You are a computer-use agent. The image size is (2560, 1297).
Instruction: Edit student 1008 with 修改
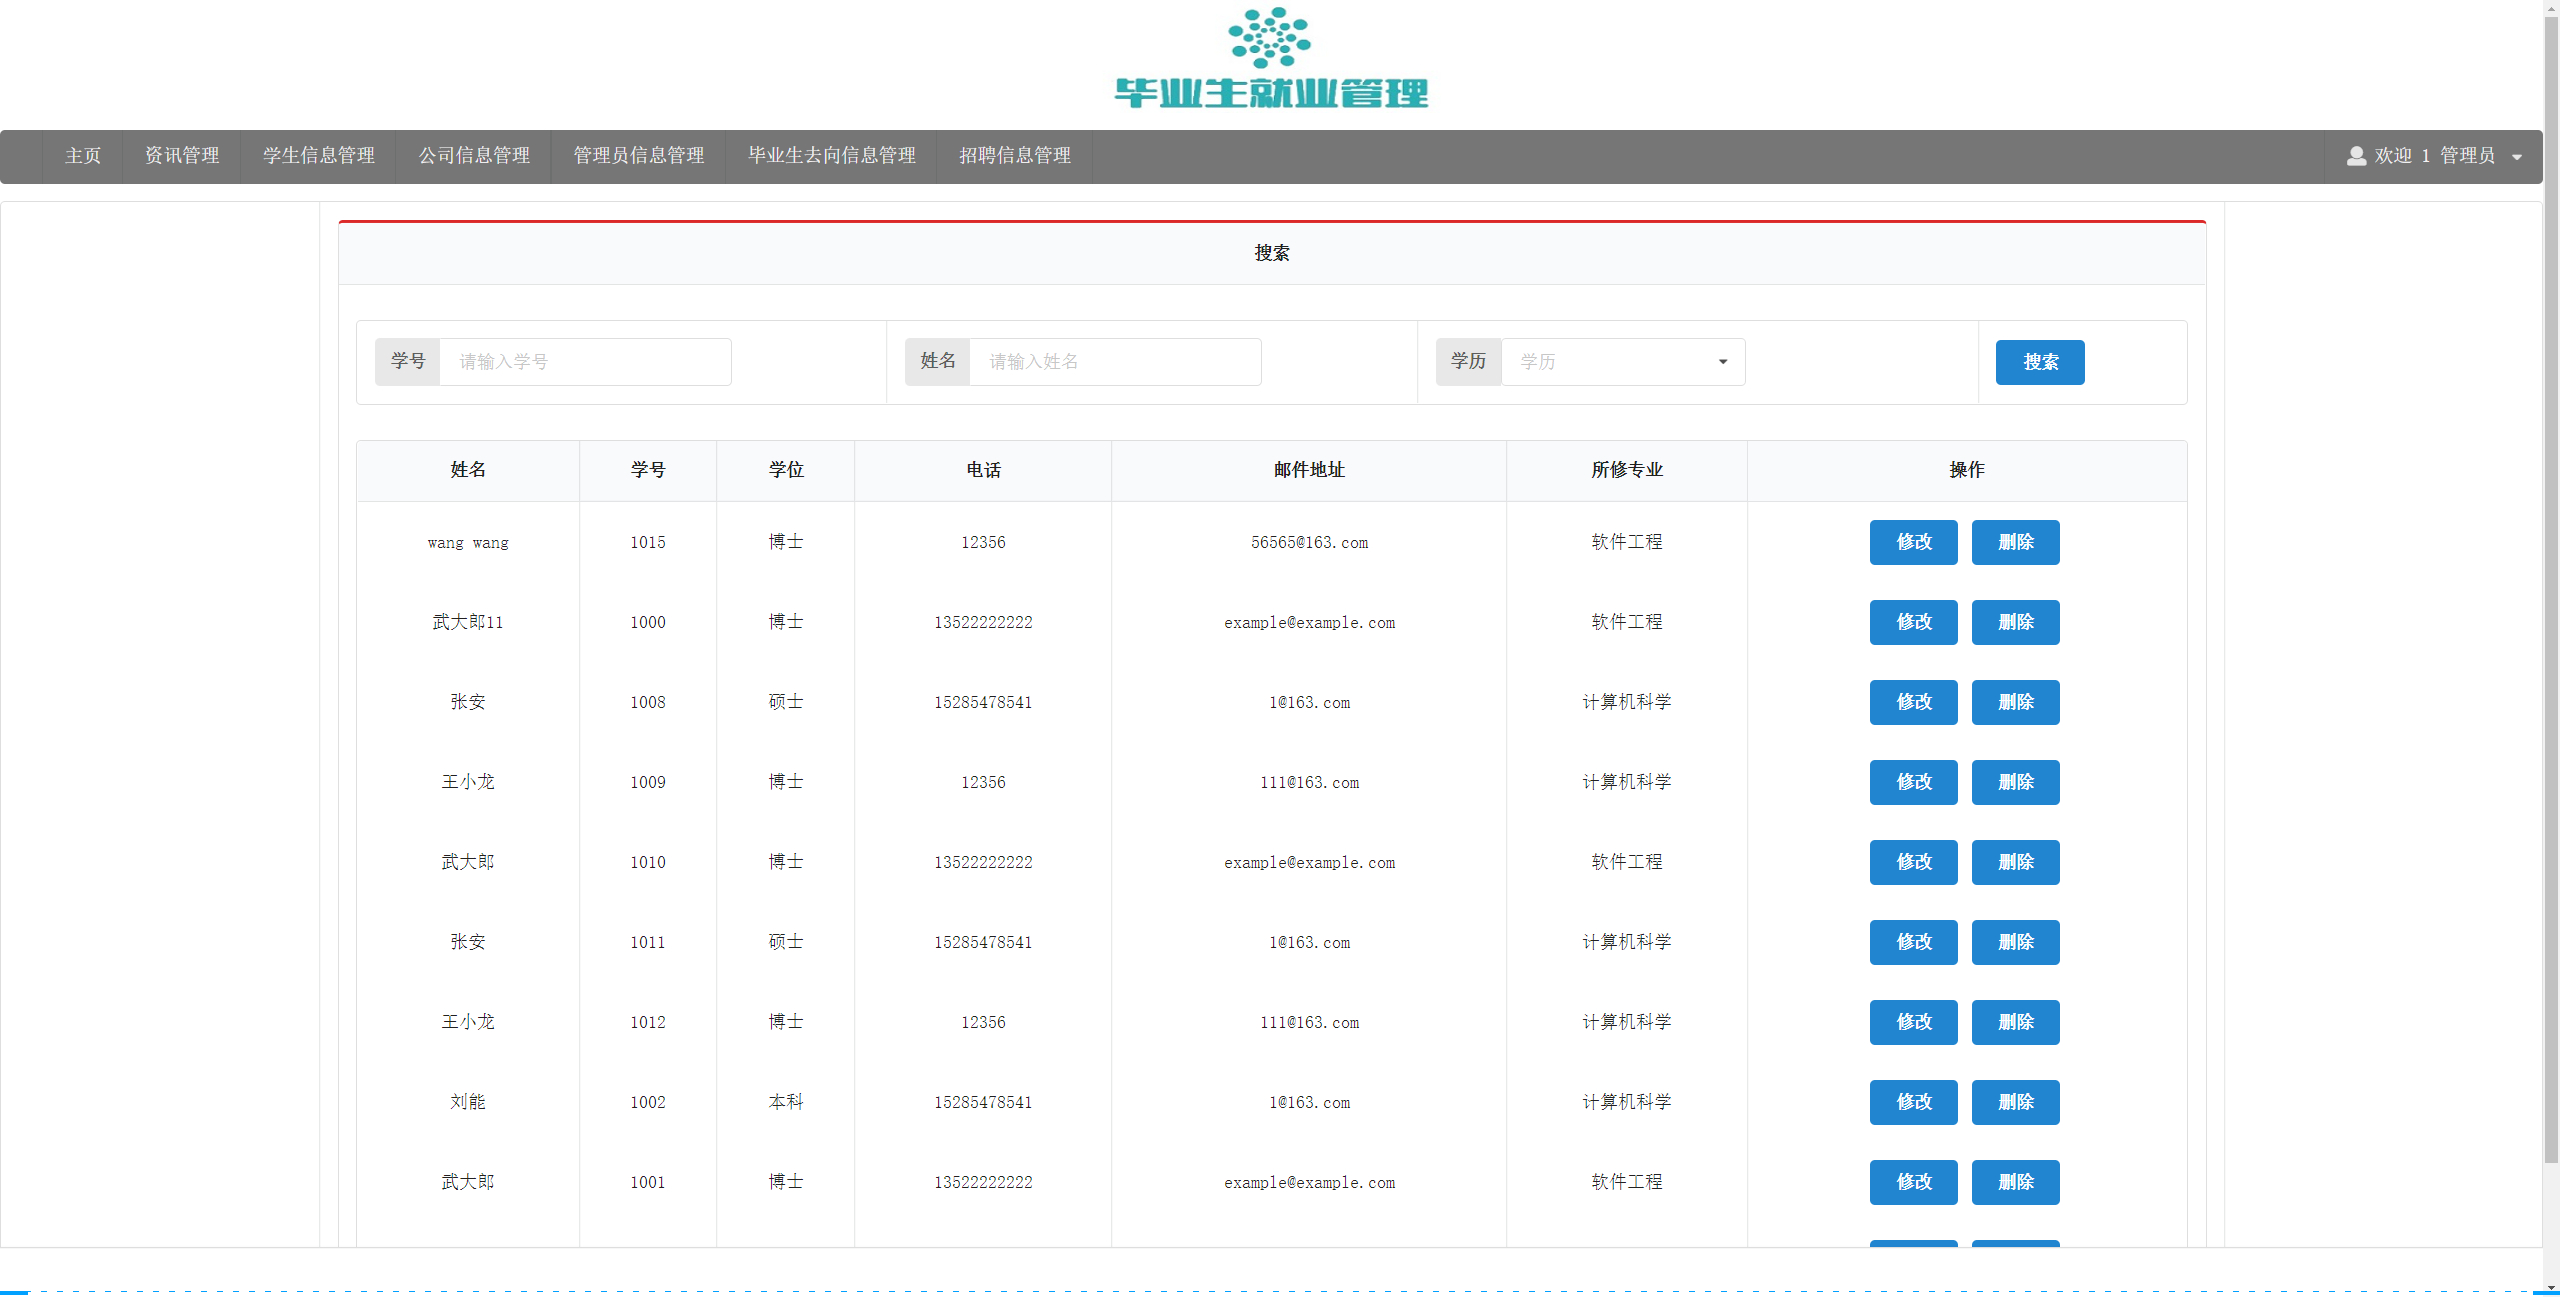click(x=1914, y=702)
